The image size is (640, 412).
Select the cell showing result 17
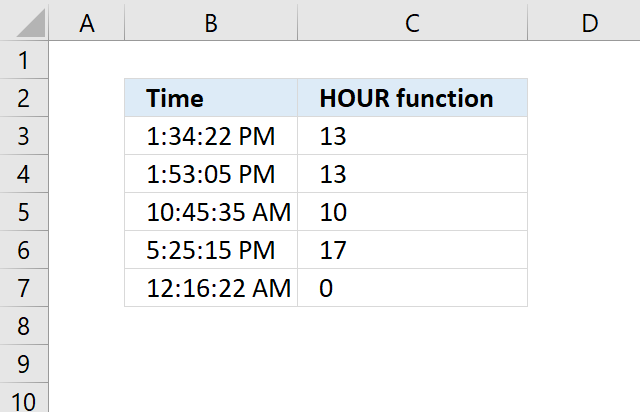pyautogui.click(x=413, y=249)
